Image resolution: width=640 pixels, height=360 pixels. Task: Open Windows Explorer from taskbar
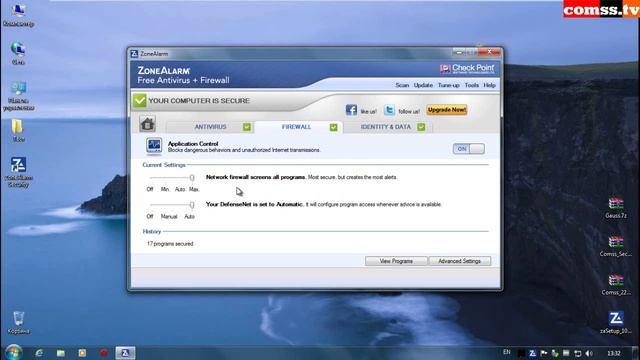click(x=60, y=353)
